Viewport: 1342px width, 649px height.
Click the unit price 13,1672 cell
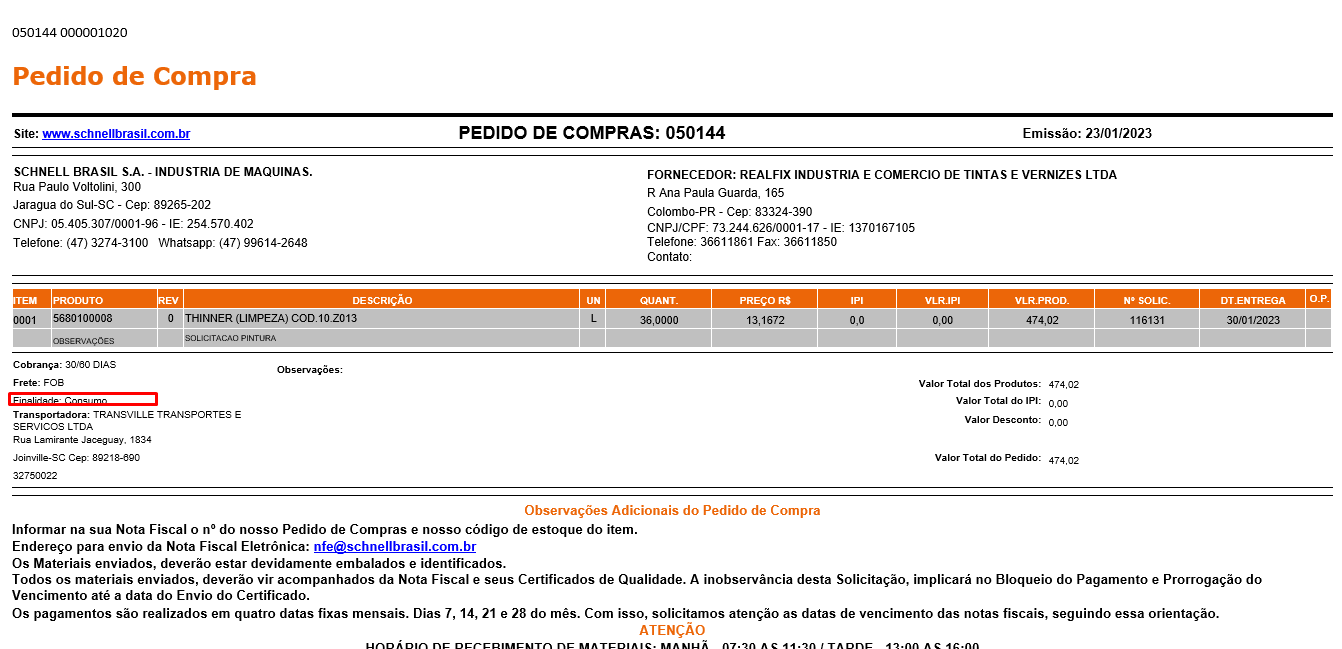point(765,320)
